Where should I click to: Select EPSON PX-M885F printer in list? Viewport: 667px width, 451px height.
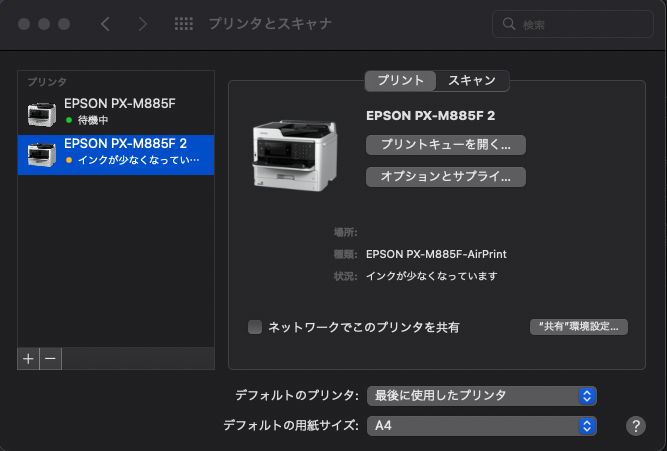tap(116, 114)
